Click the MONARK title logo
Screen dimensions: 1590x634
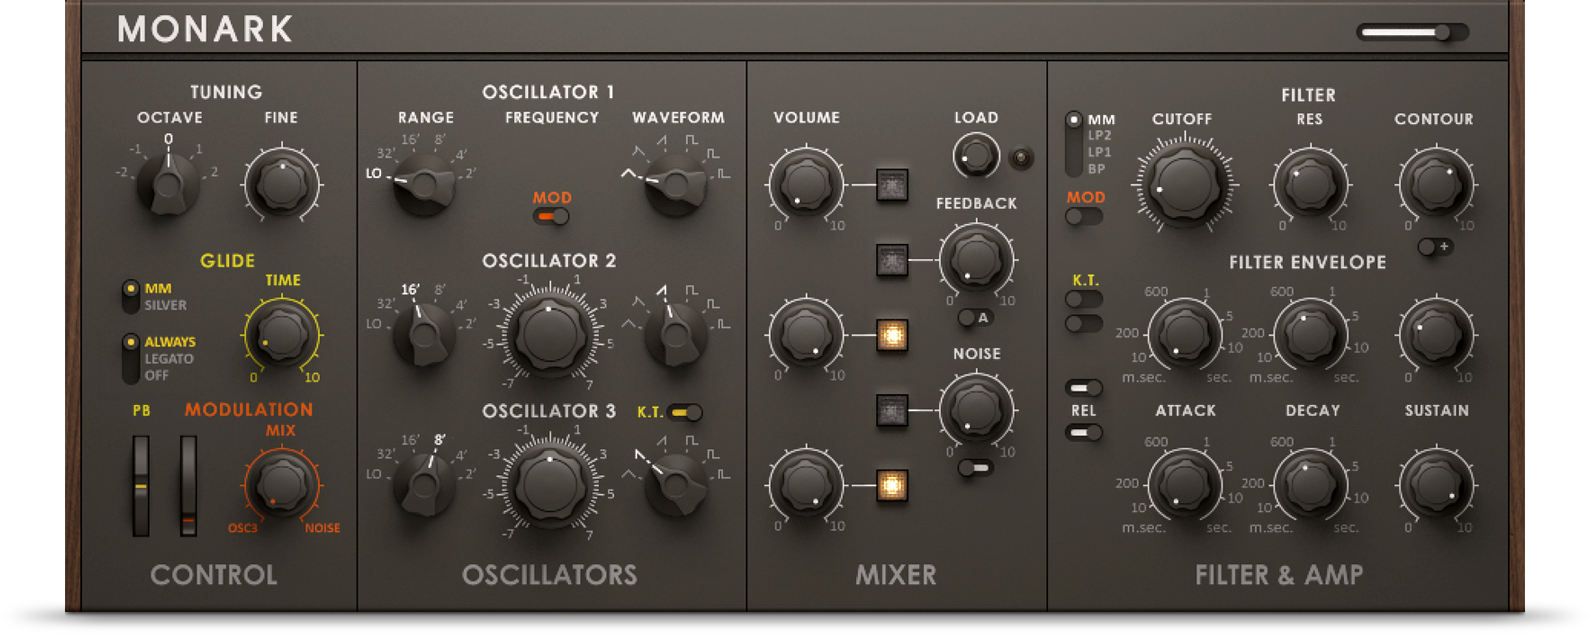[x=205, y=29]
